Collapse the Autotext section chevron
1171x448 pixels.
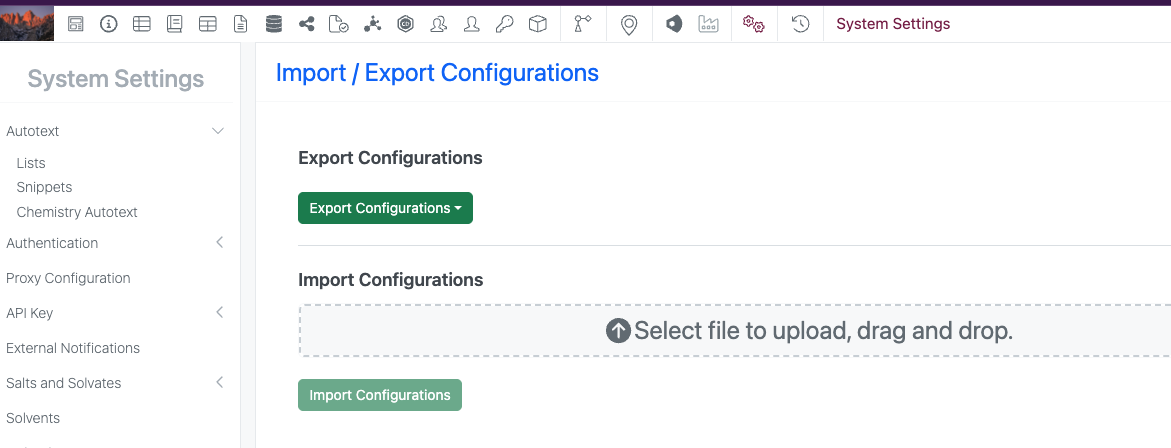point(218,131)
